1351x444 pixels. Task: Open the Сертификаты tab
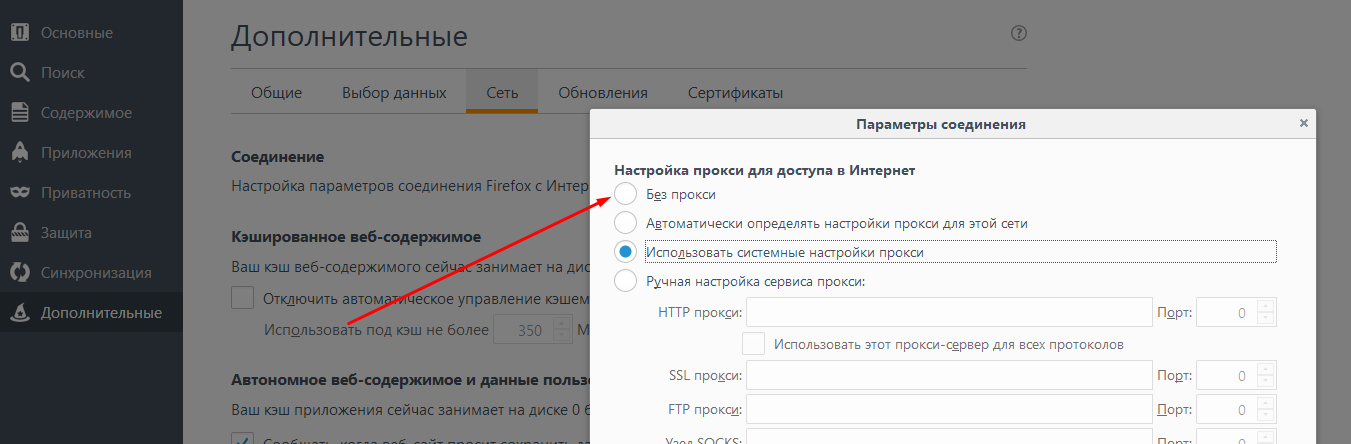735,93
